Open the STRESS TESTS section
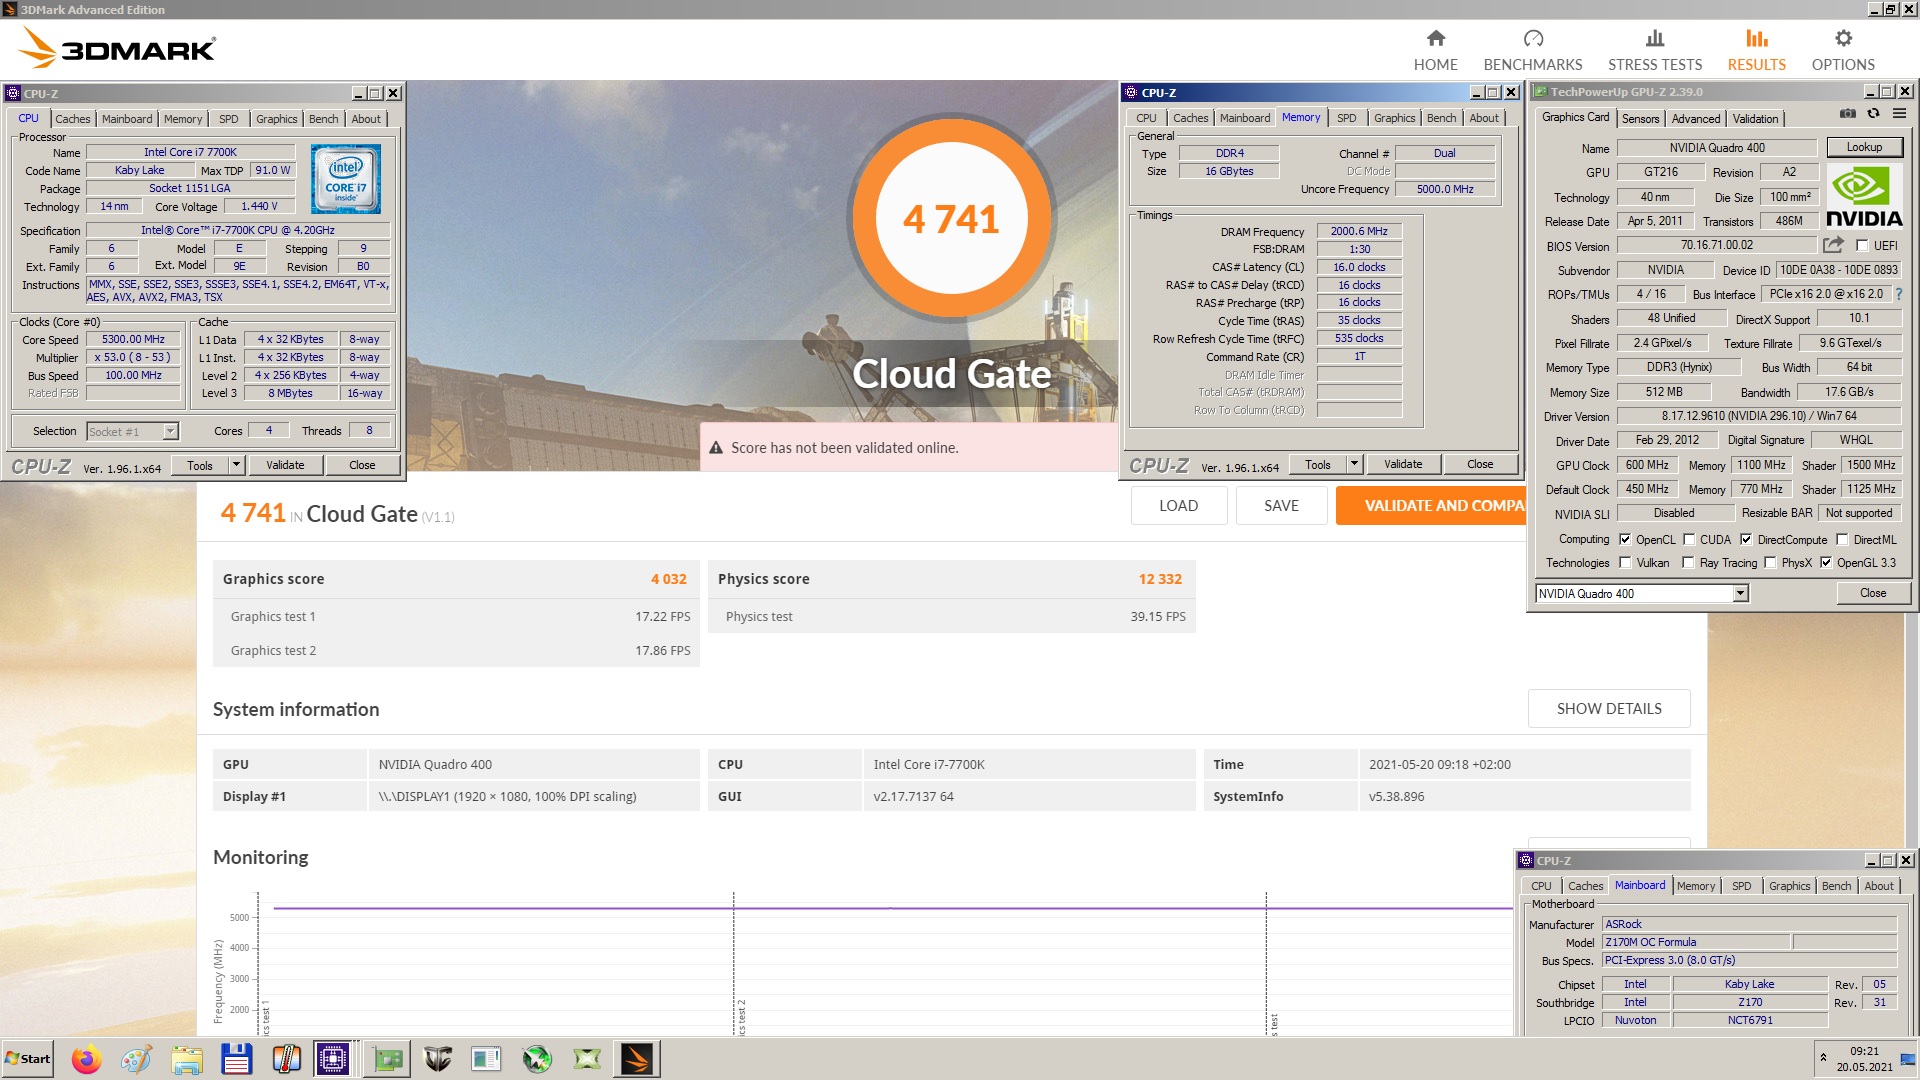 tap(1654, 50)
